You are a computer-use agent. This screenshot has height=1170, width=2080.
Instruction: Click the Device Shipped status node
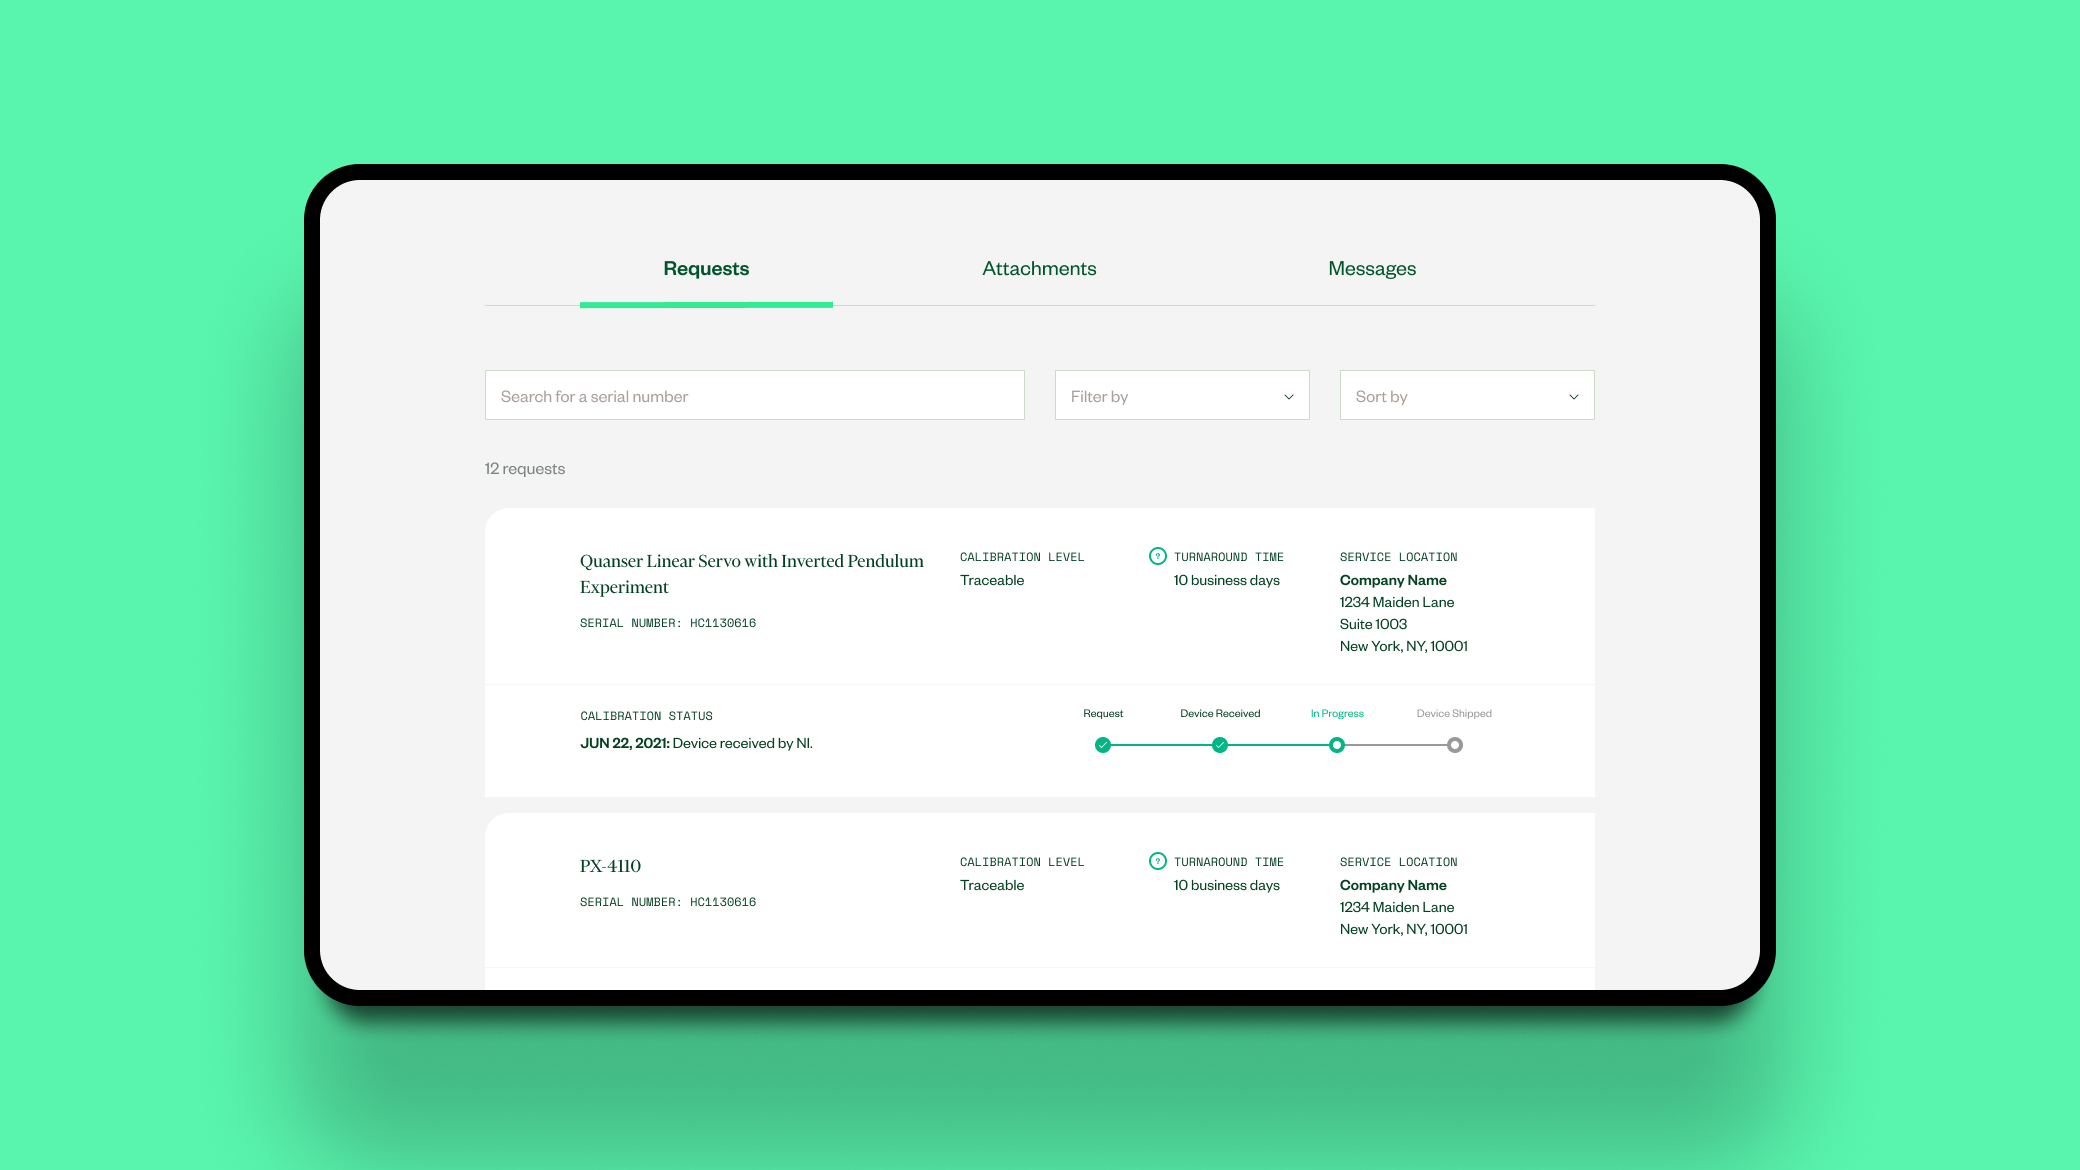pos(1455,745)
